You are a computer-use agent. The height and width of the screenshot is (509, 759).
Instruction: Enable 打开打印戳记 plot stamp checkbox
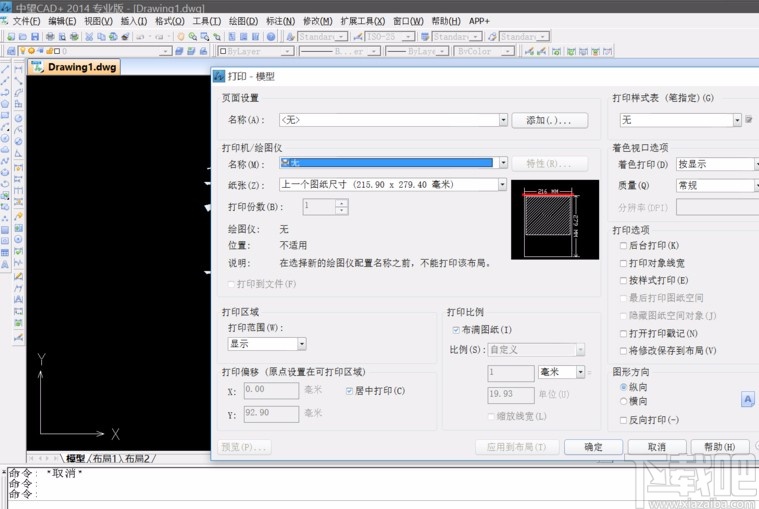pyautogui.click(x=623, y=333)
